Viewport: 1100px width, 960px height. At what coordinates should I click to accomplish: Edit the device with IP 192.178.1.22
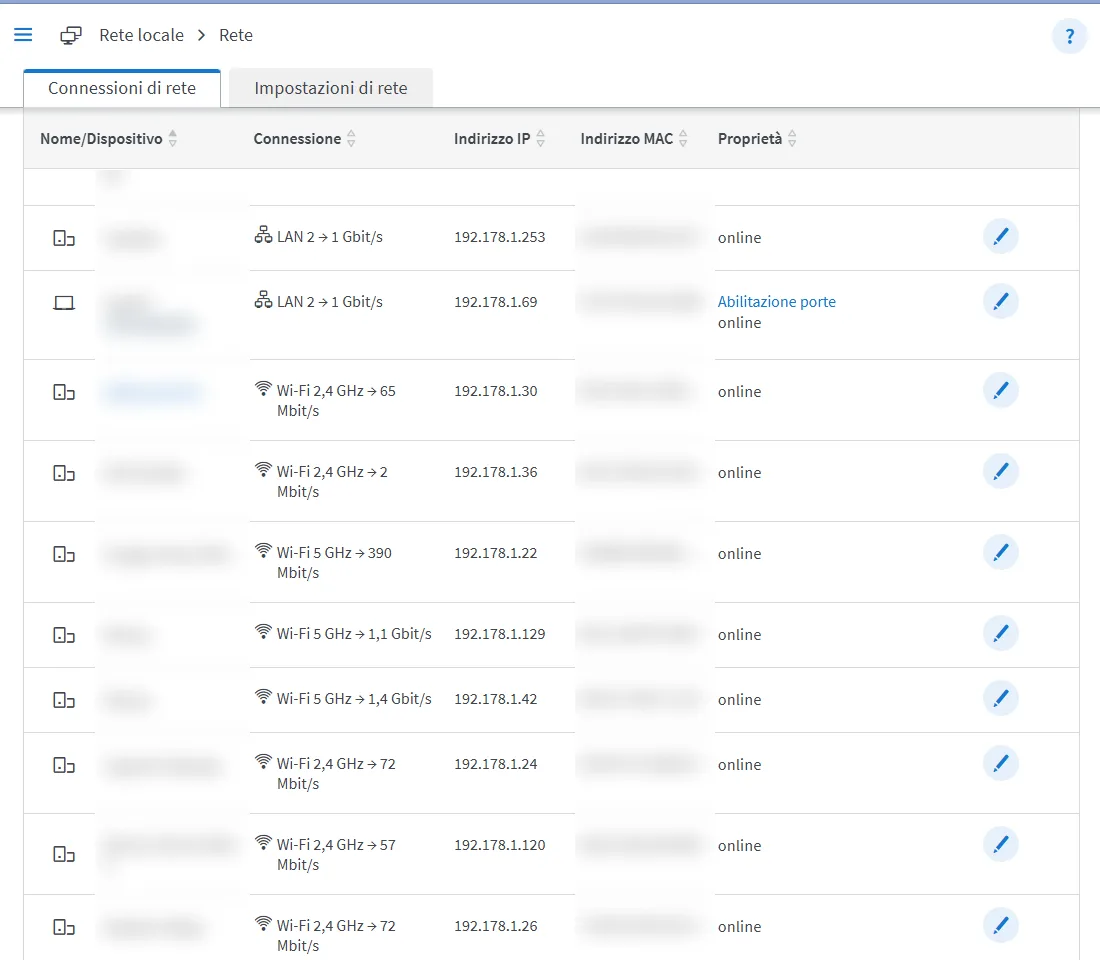(1000, 552)
